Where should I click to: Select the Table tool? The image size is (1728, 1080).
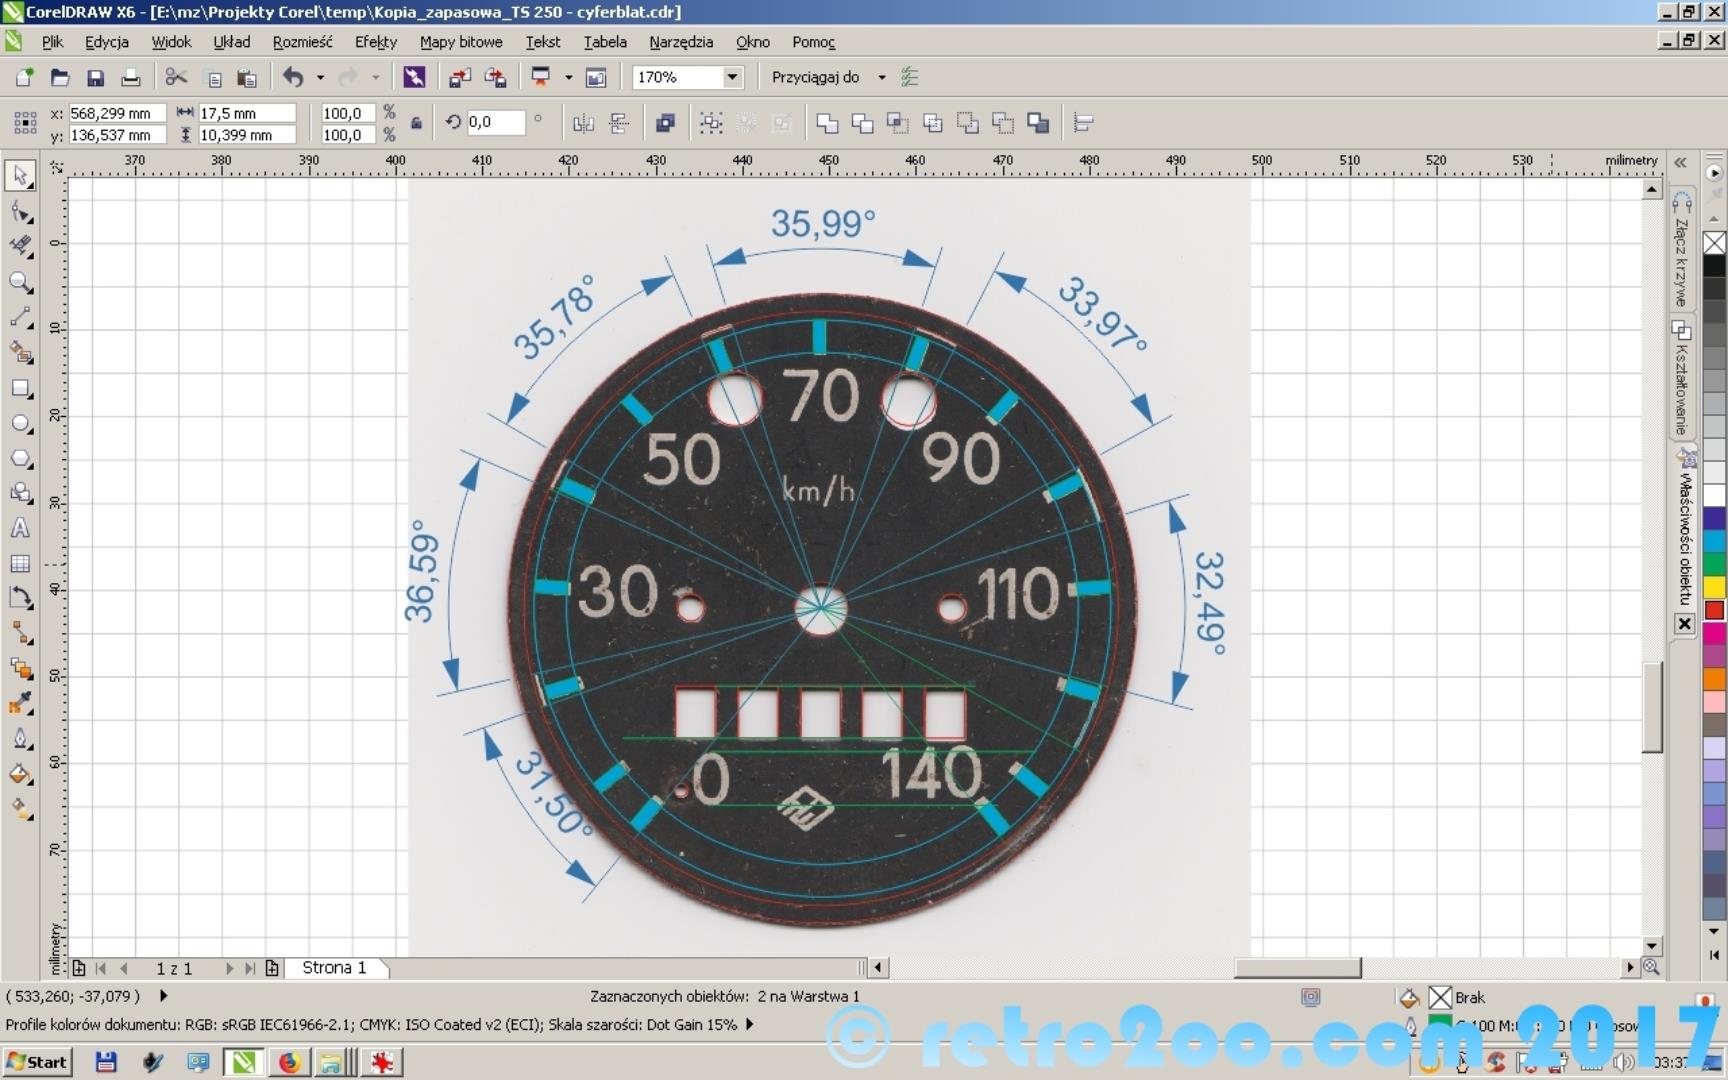point(20,564)
